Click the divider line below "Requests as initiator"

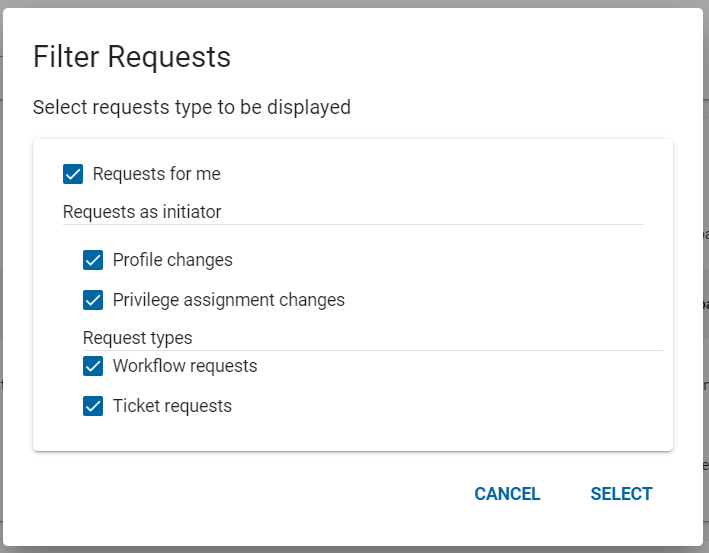coord(400,224)
